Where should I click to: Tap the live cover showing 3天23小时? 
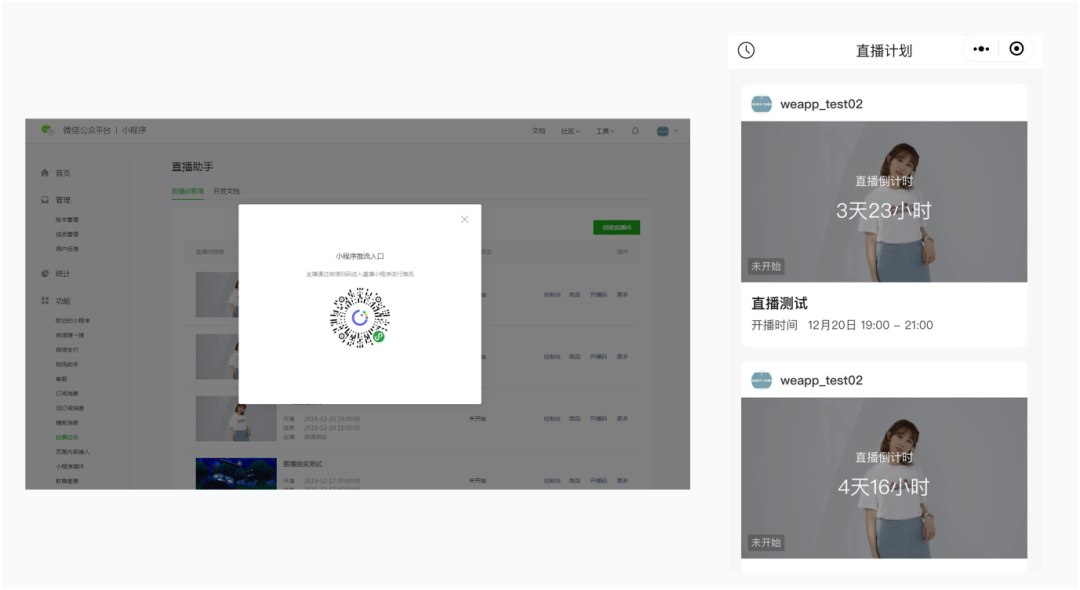point(884,202)
